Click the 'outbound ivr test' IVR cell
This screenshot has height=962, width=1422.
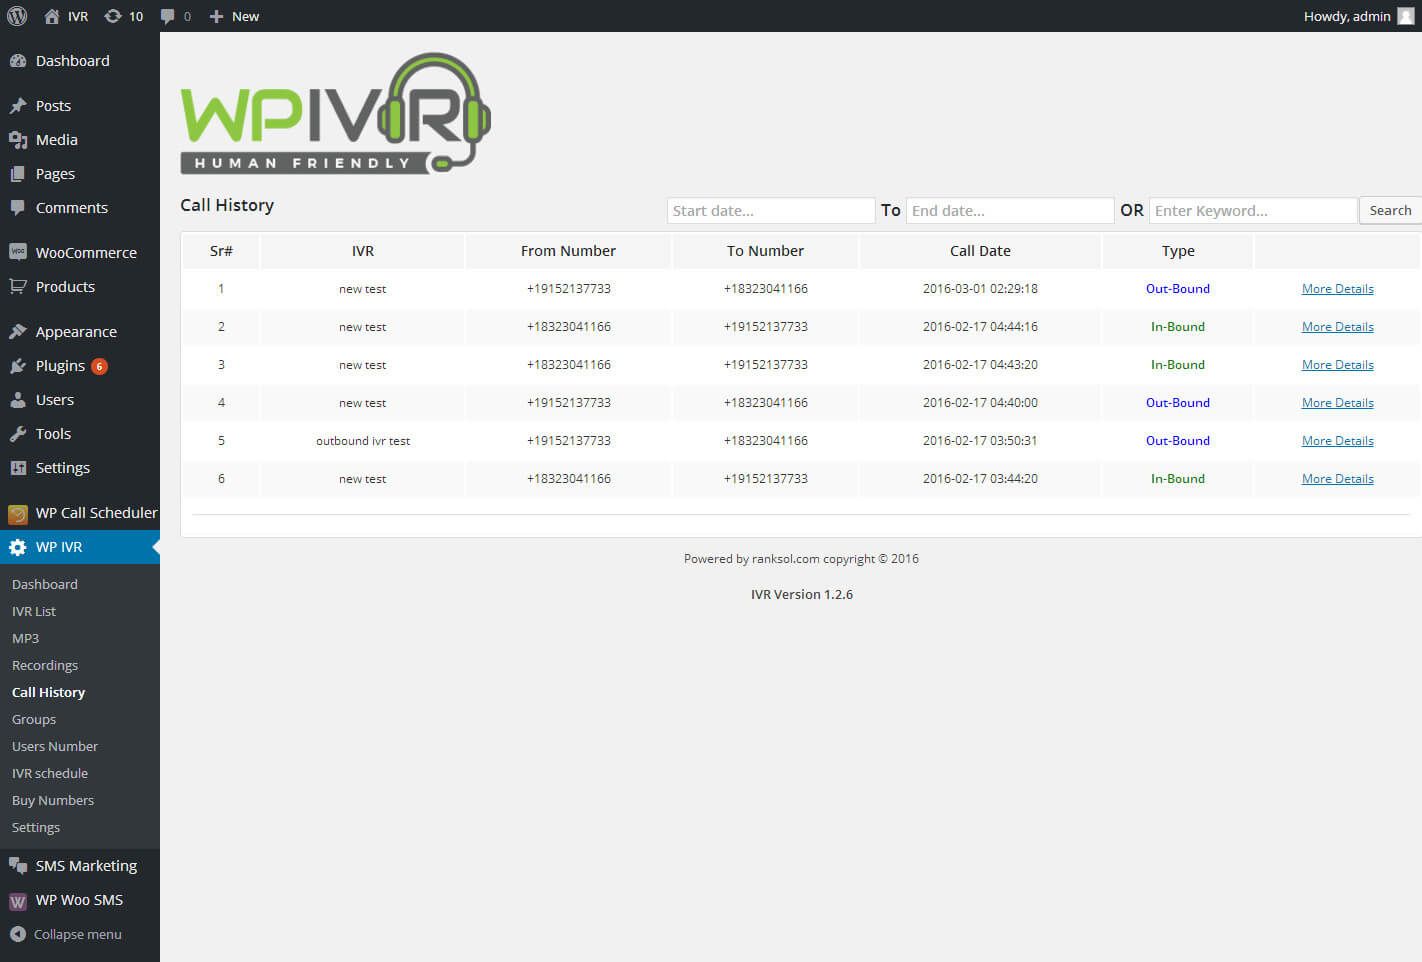[363, 441]
